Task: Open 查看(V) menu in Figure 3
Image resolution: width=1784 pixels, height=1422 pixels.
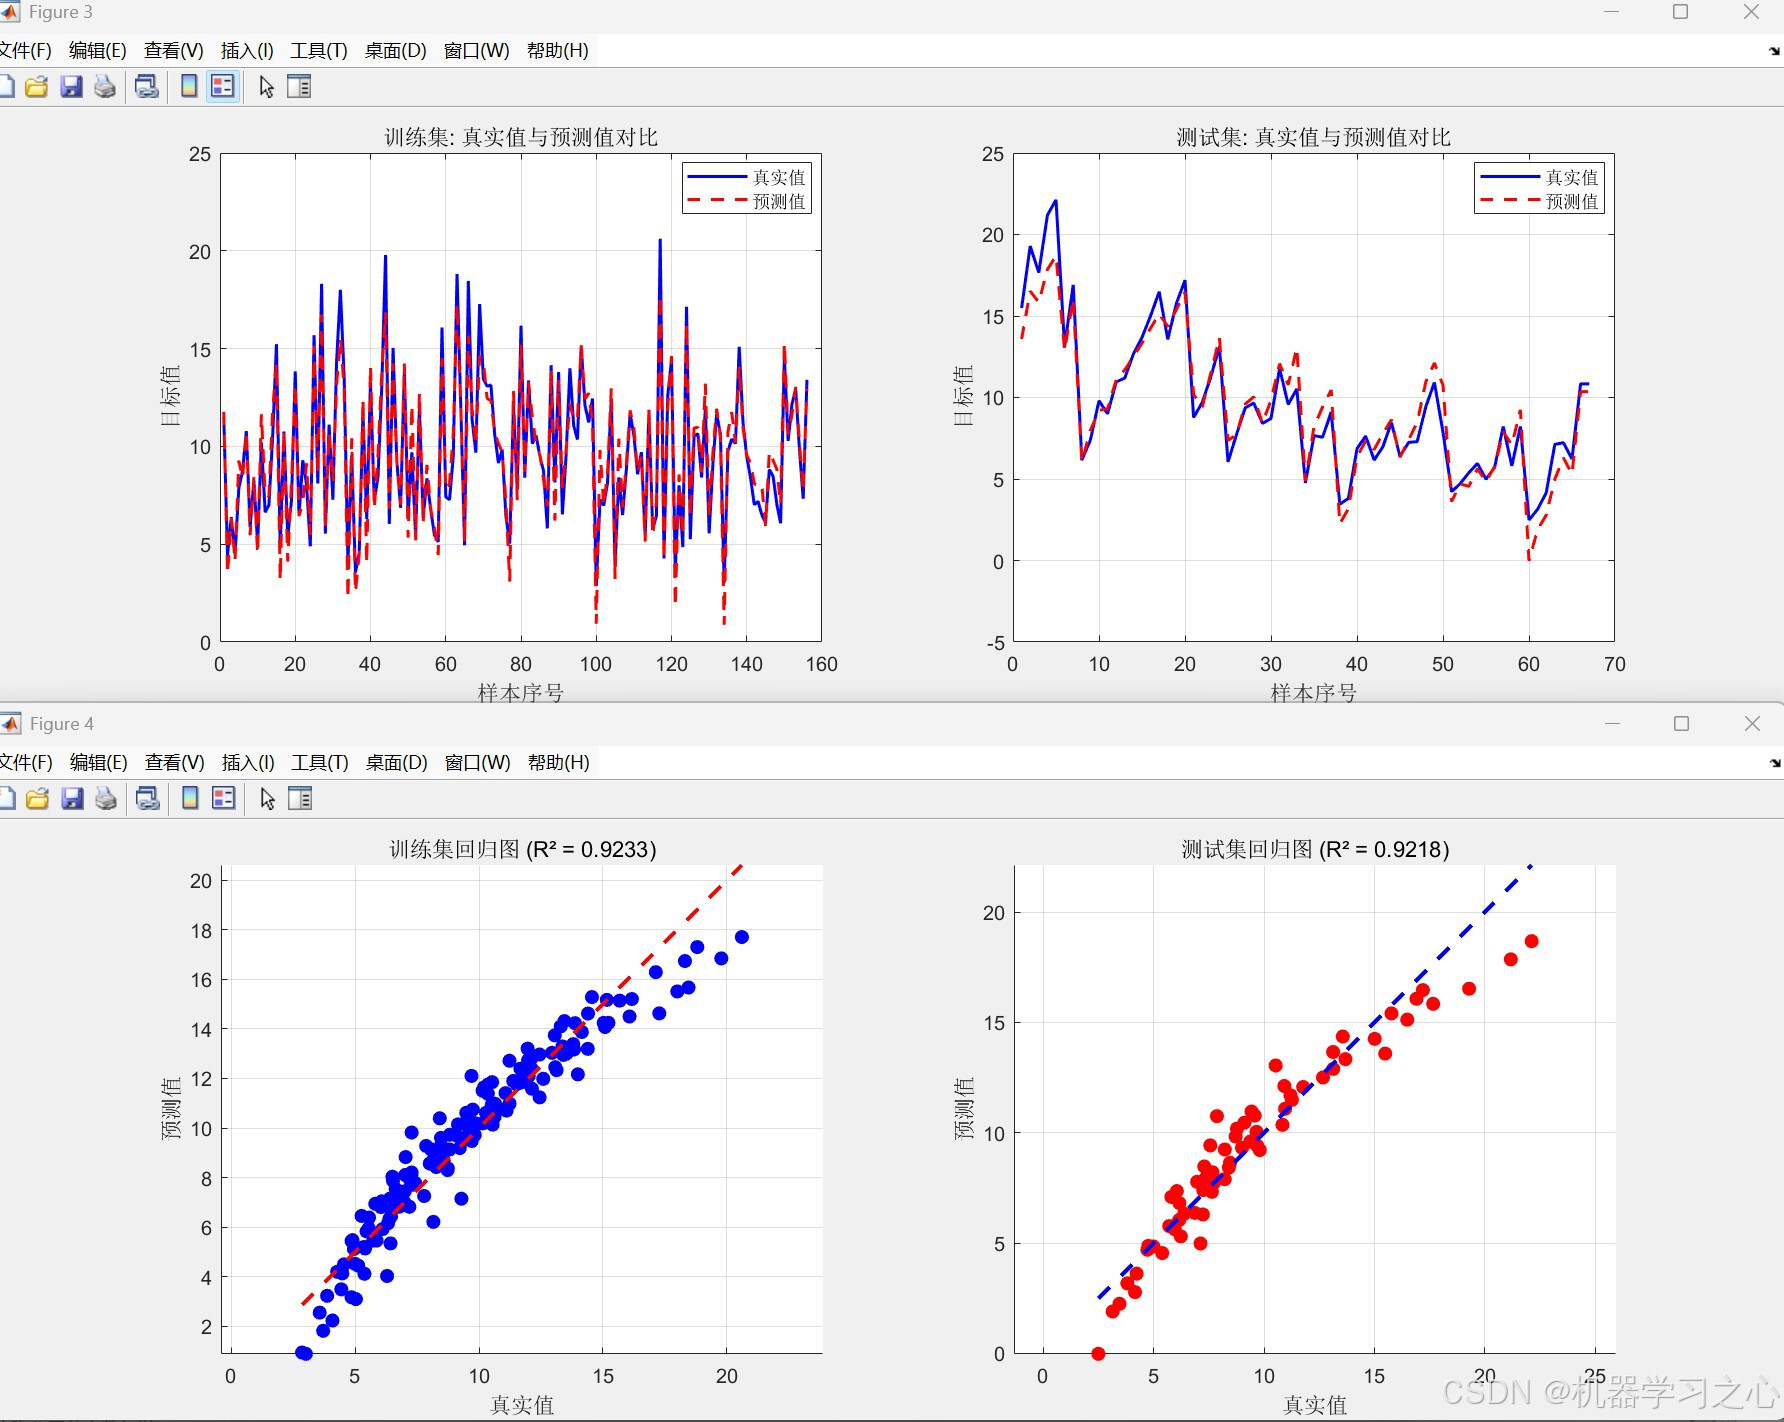Action: (173, 51)
